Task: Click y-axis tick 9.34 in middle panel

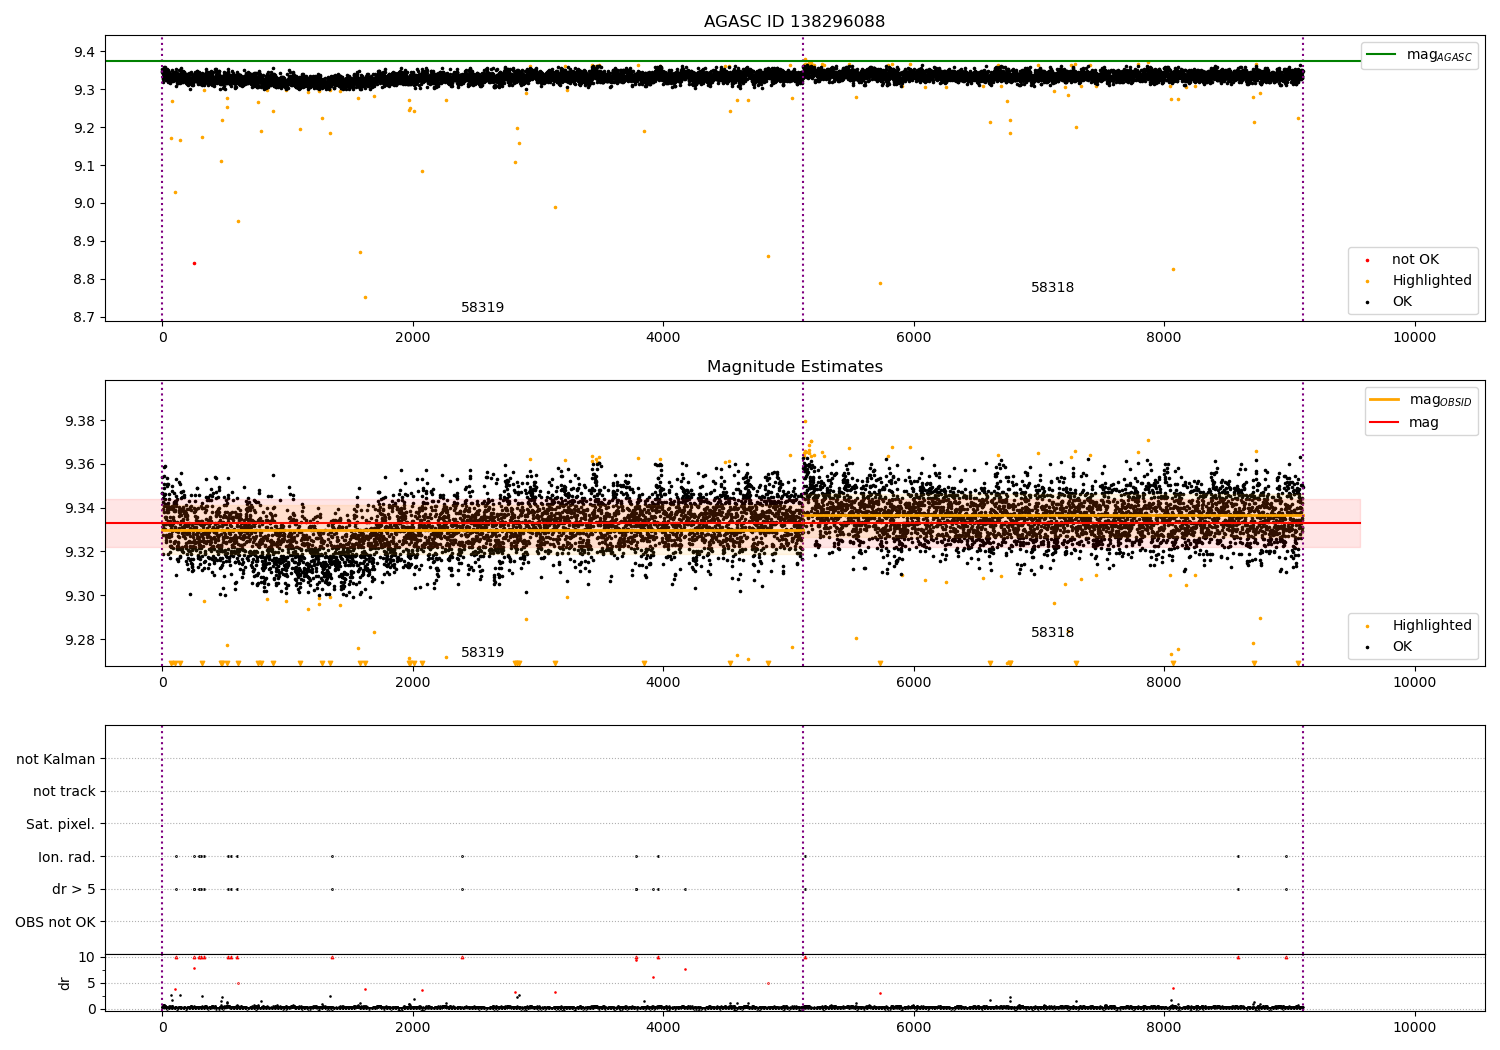Action: point(81,509)
